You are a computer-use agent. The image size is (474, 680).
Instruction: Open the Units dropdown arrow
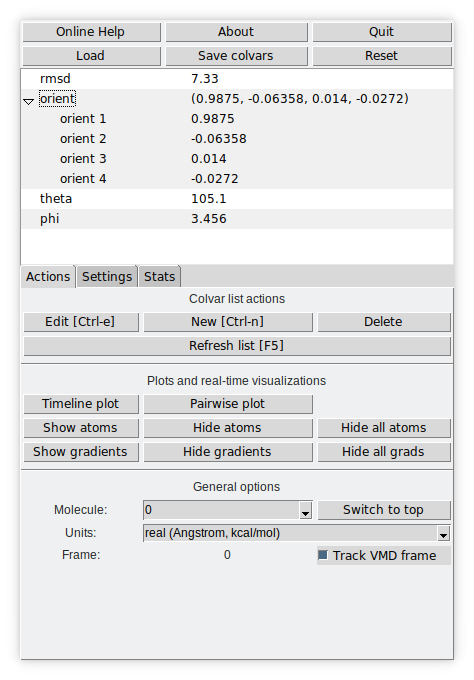pos(443,533)
